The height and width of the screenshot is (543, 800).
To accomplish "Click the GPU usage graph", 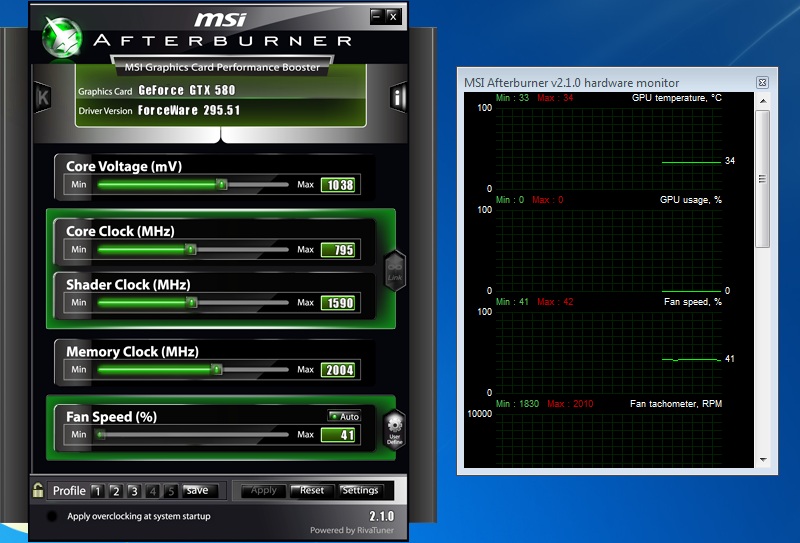I will (x=609, y=250).
